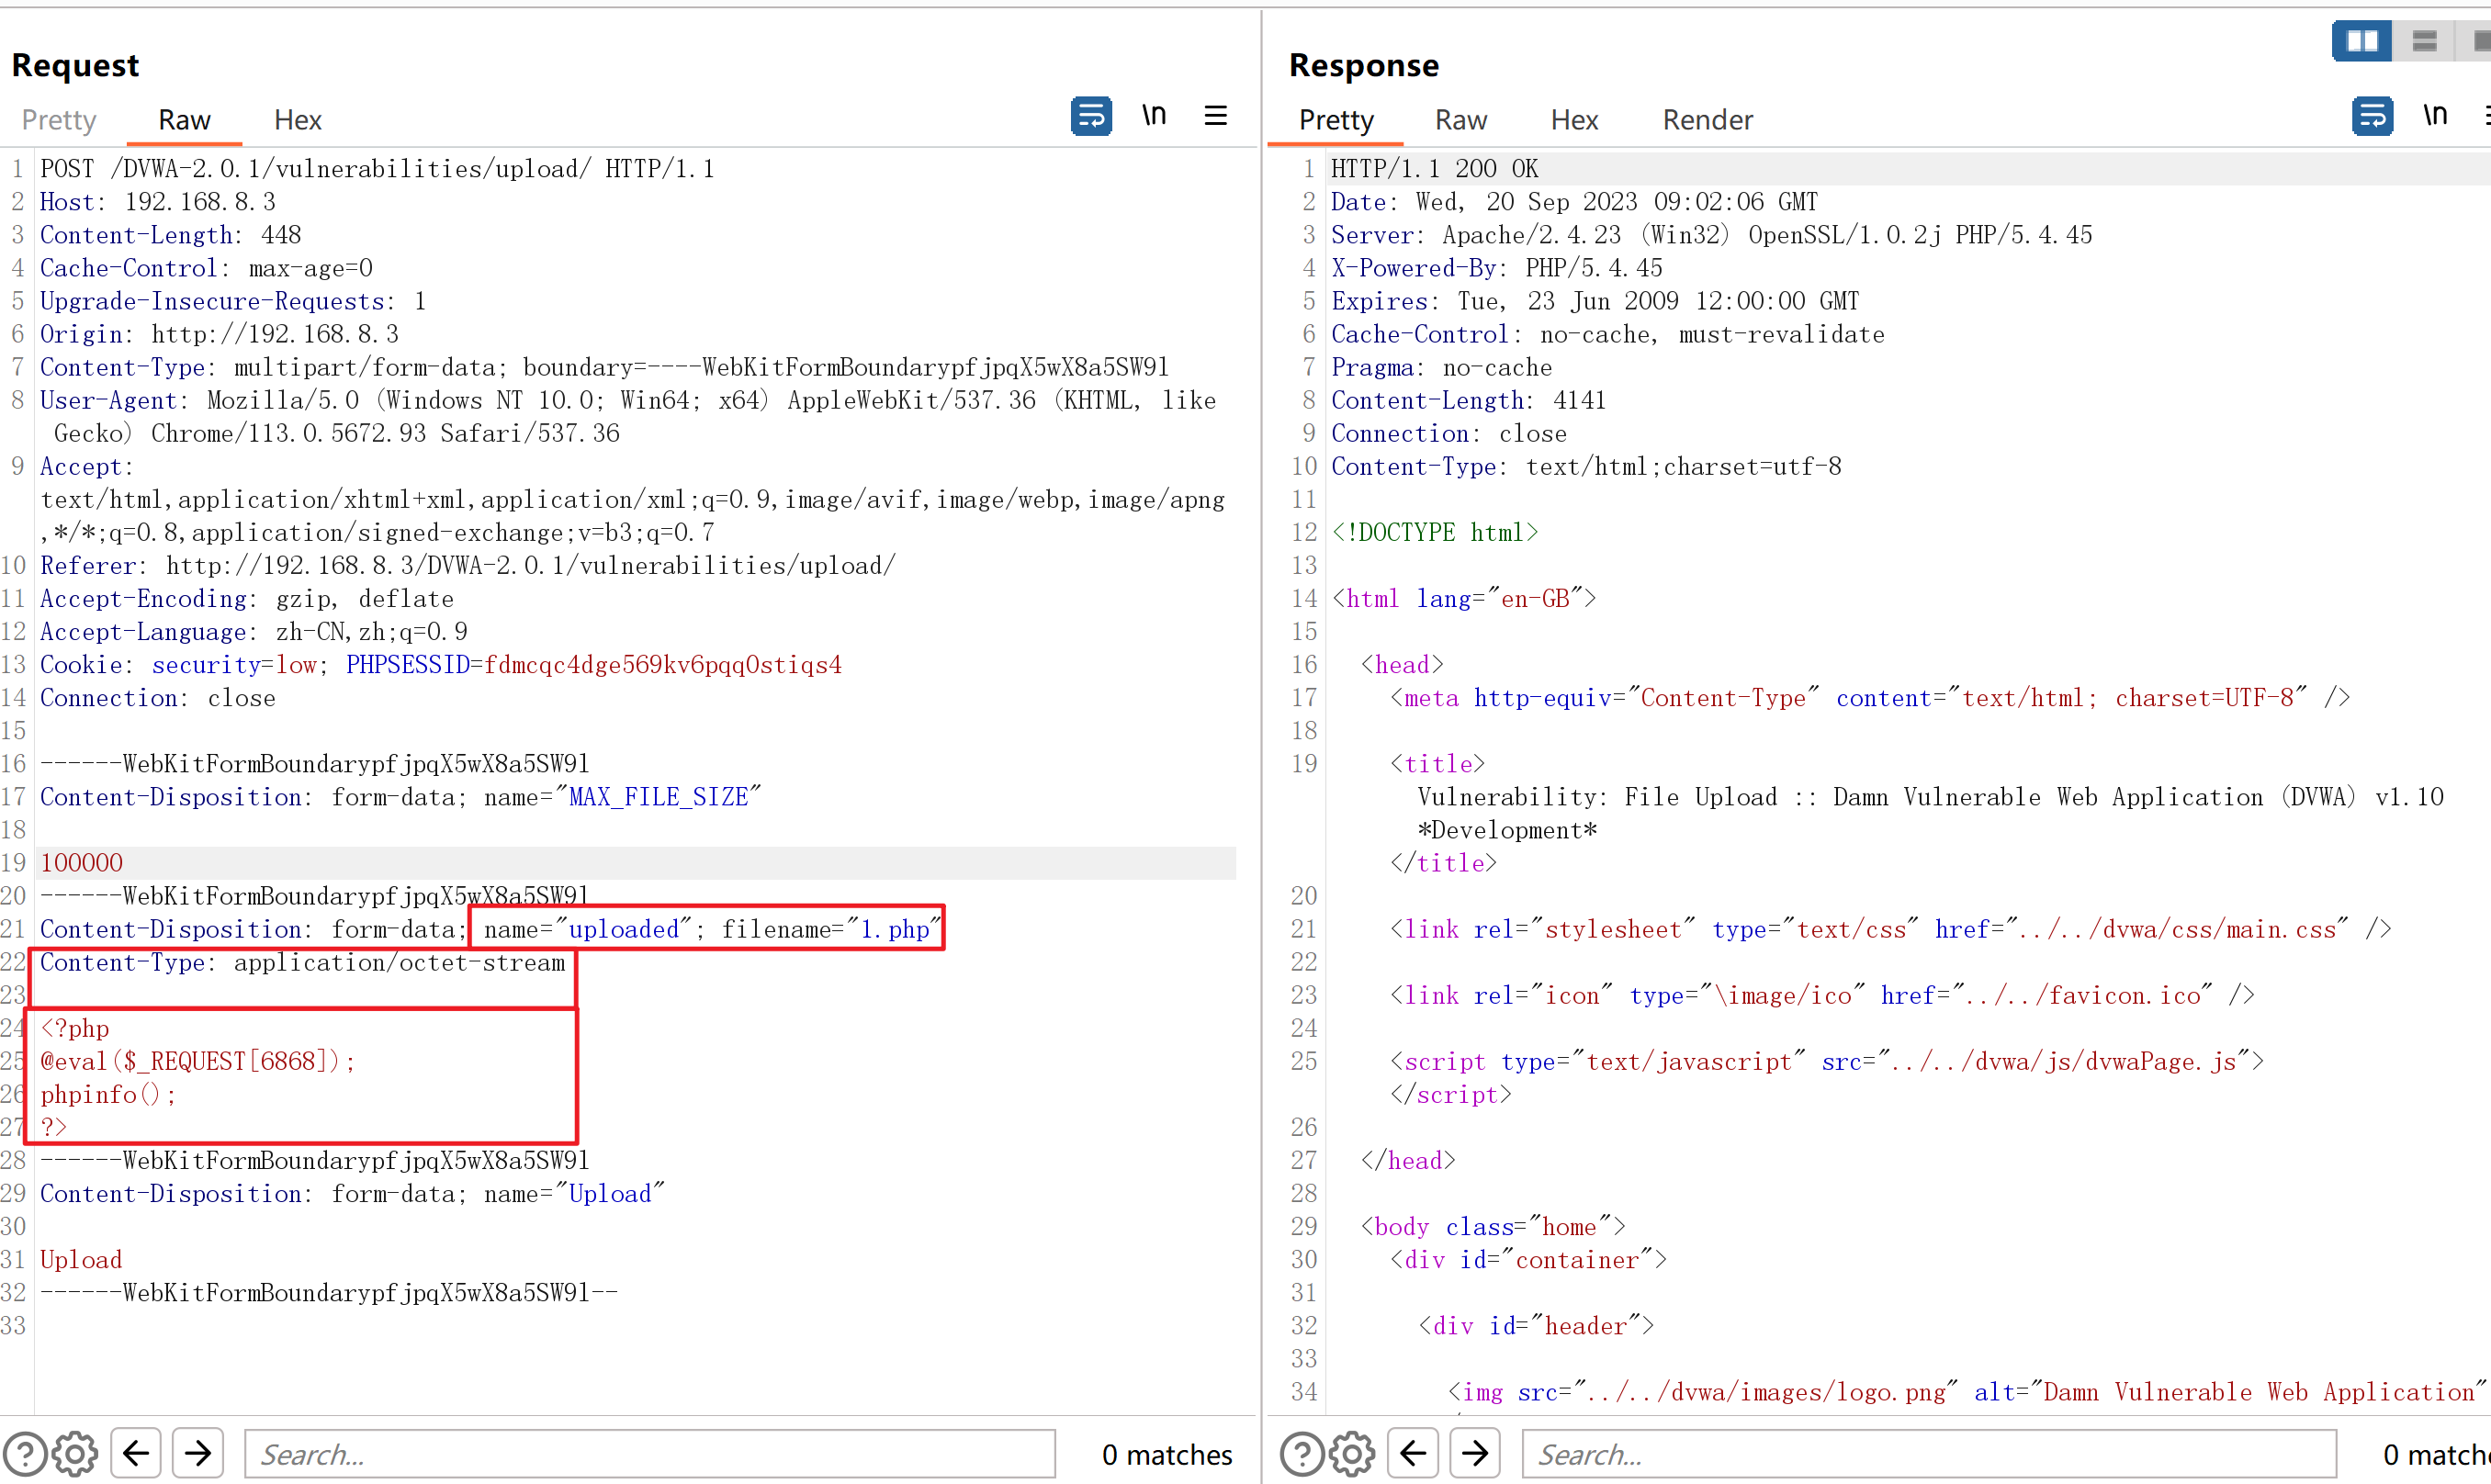Viewport: 2491px width, 1484px height.
Task: Open the help icon below Response panel
Action: click(x=1302, y=1453)
